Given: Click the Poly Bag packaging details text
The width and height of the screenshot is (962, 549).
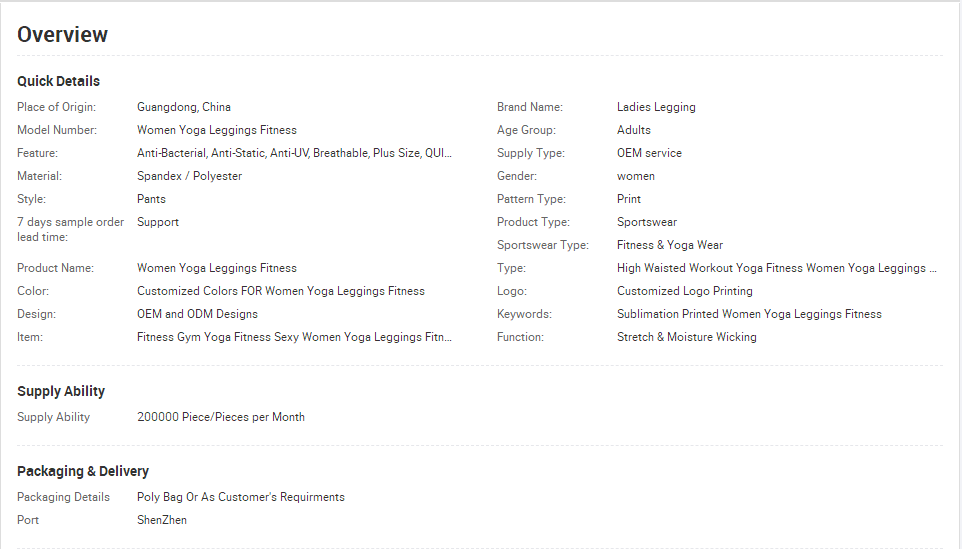Looking at the screenshot, I should click(240, 497).
